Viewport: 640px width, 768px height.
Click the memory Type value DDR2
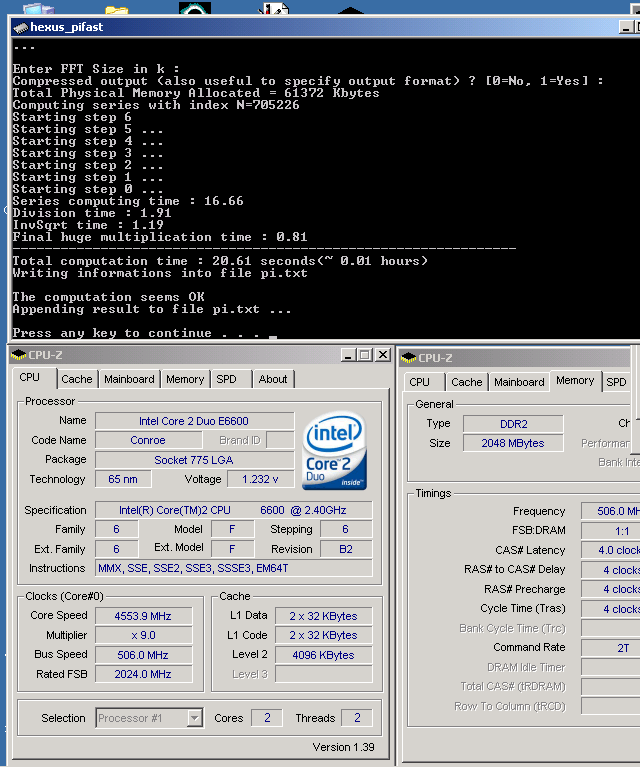coord(513,424)
